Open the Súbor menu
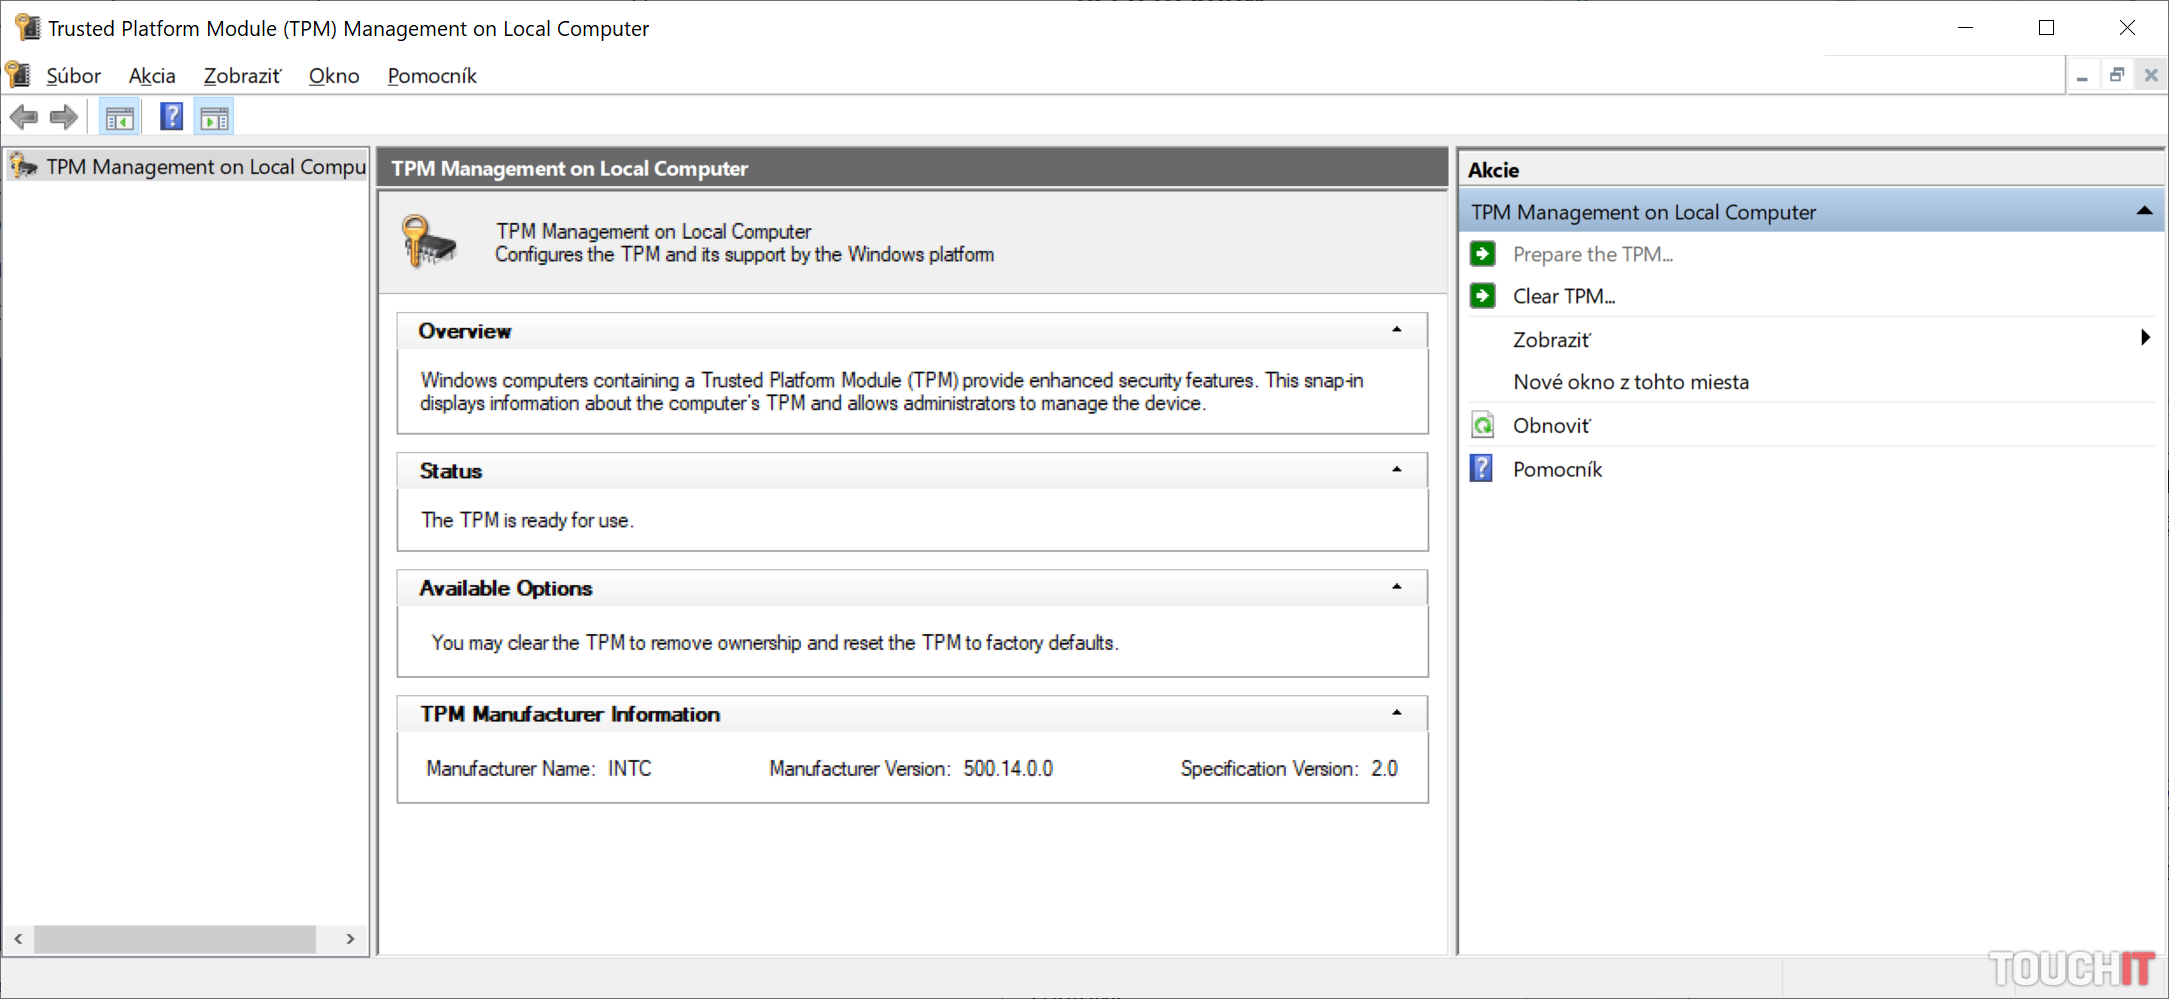This screenshot has width=2169, height=999. tap(73, 76)
